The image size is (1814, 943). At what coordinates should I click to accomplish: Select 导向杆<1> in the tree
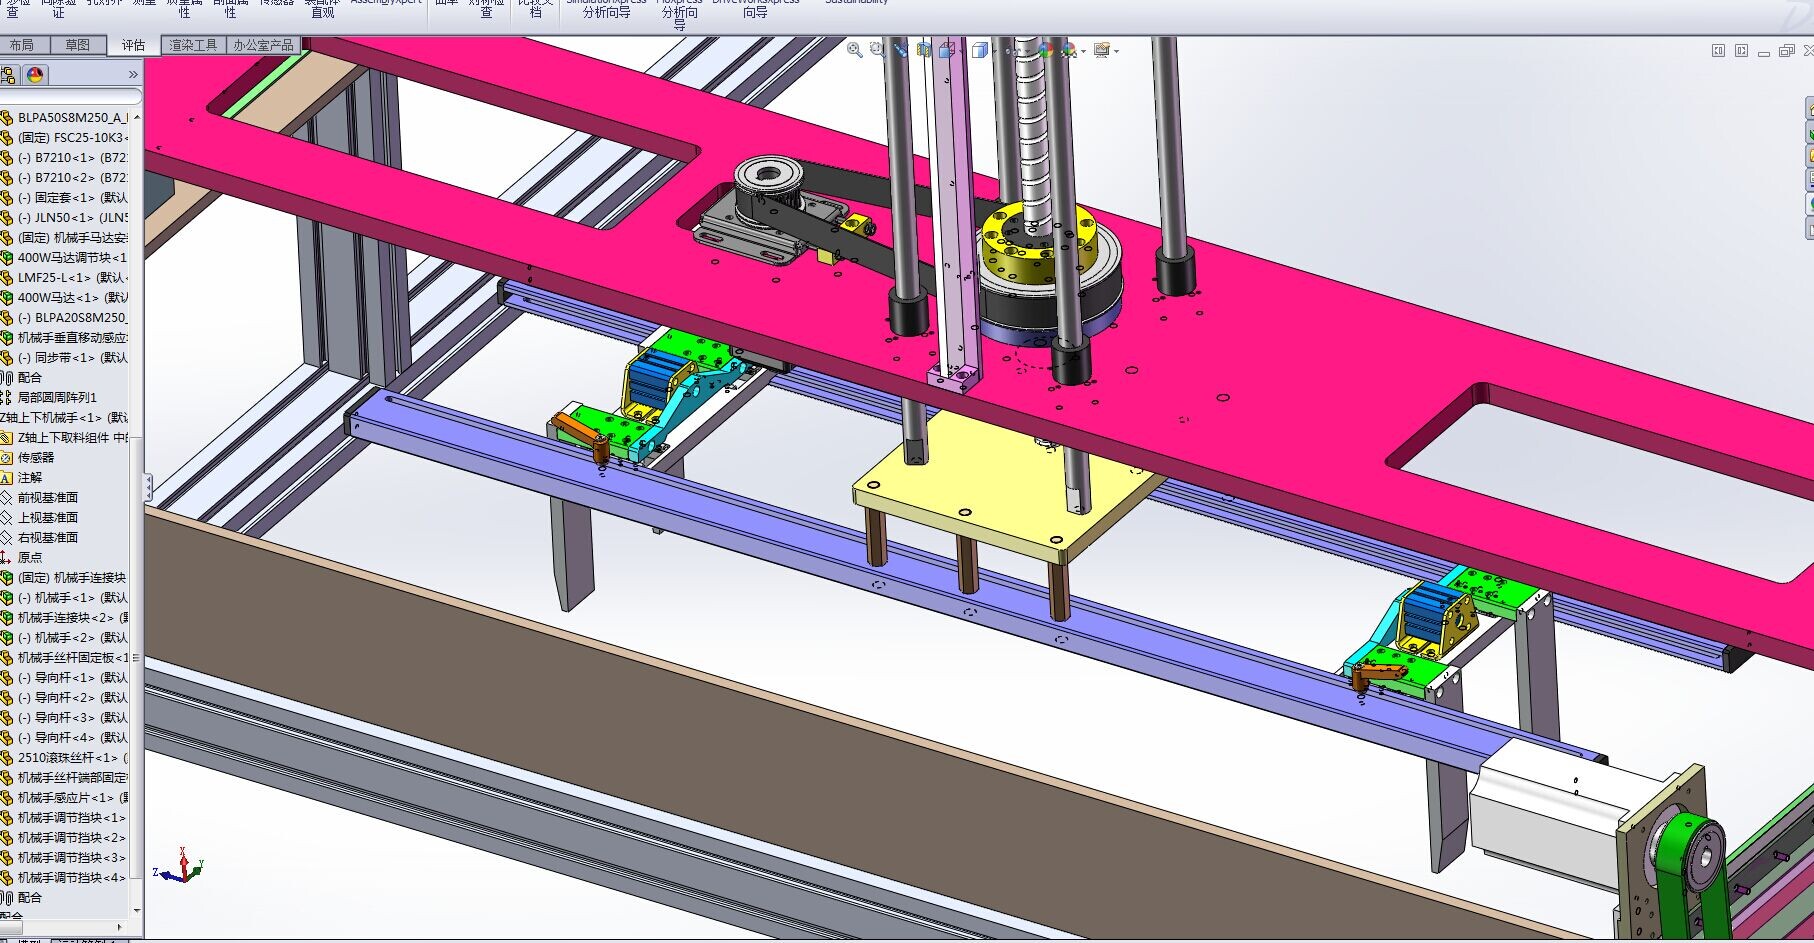(72, 677)
